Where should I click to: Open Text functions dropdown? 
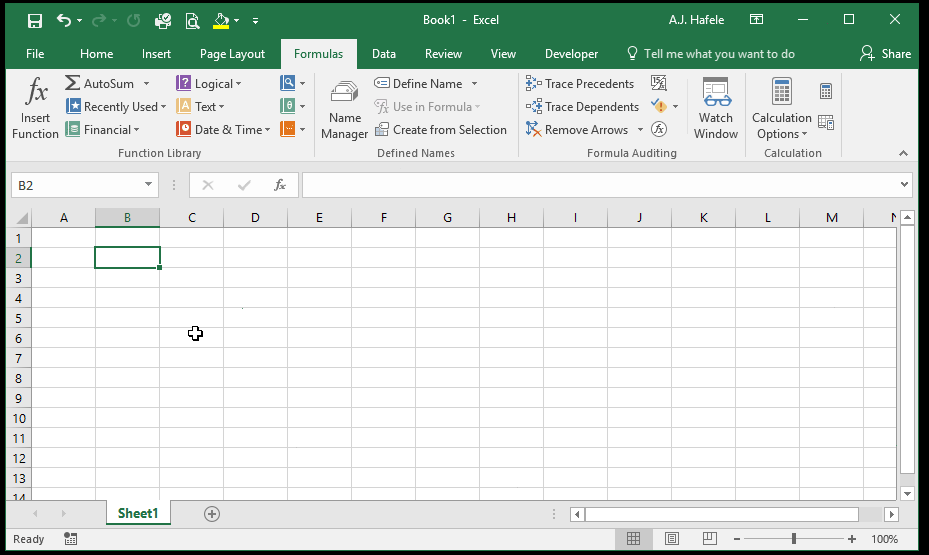pos(201,107)
